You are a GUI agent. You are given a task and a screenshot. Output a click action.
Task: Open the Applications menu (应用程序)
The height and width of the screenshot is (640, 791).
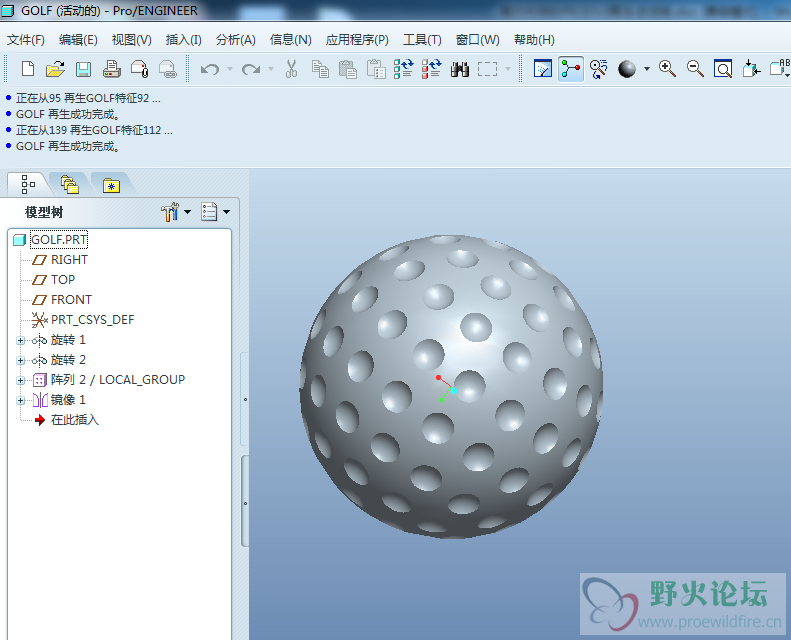click(x=357, y=40)
